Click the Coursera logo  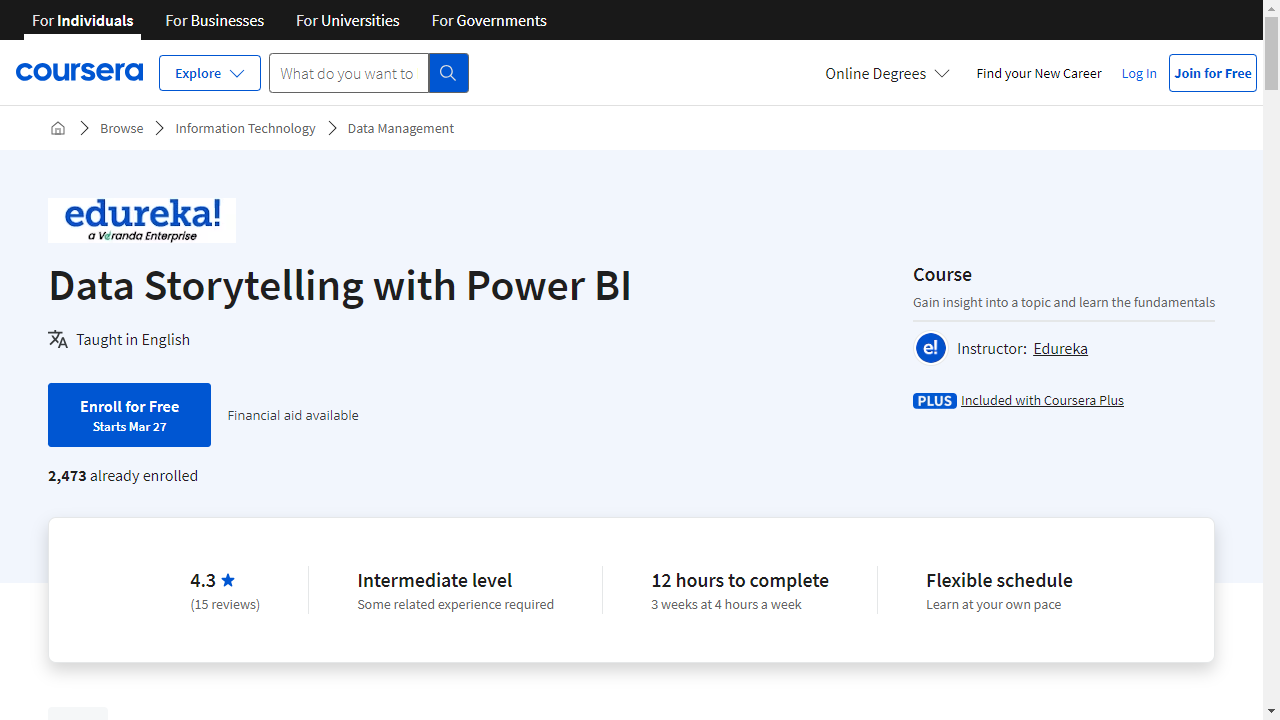tap(79, 72)
